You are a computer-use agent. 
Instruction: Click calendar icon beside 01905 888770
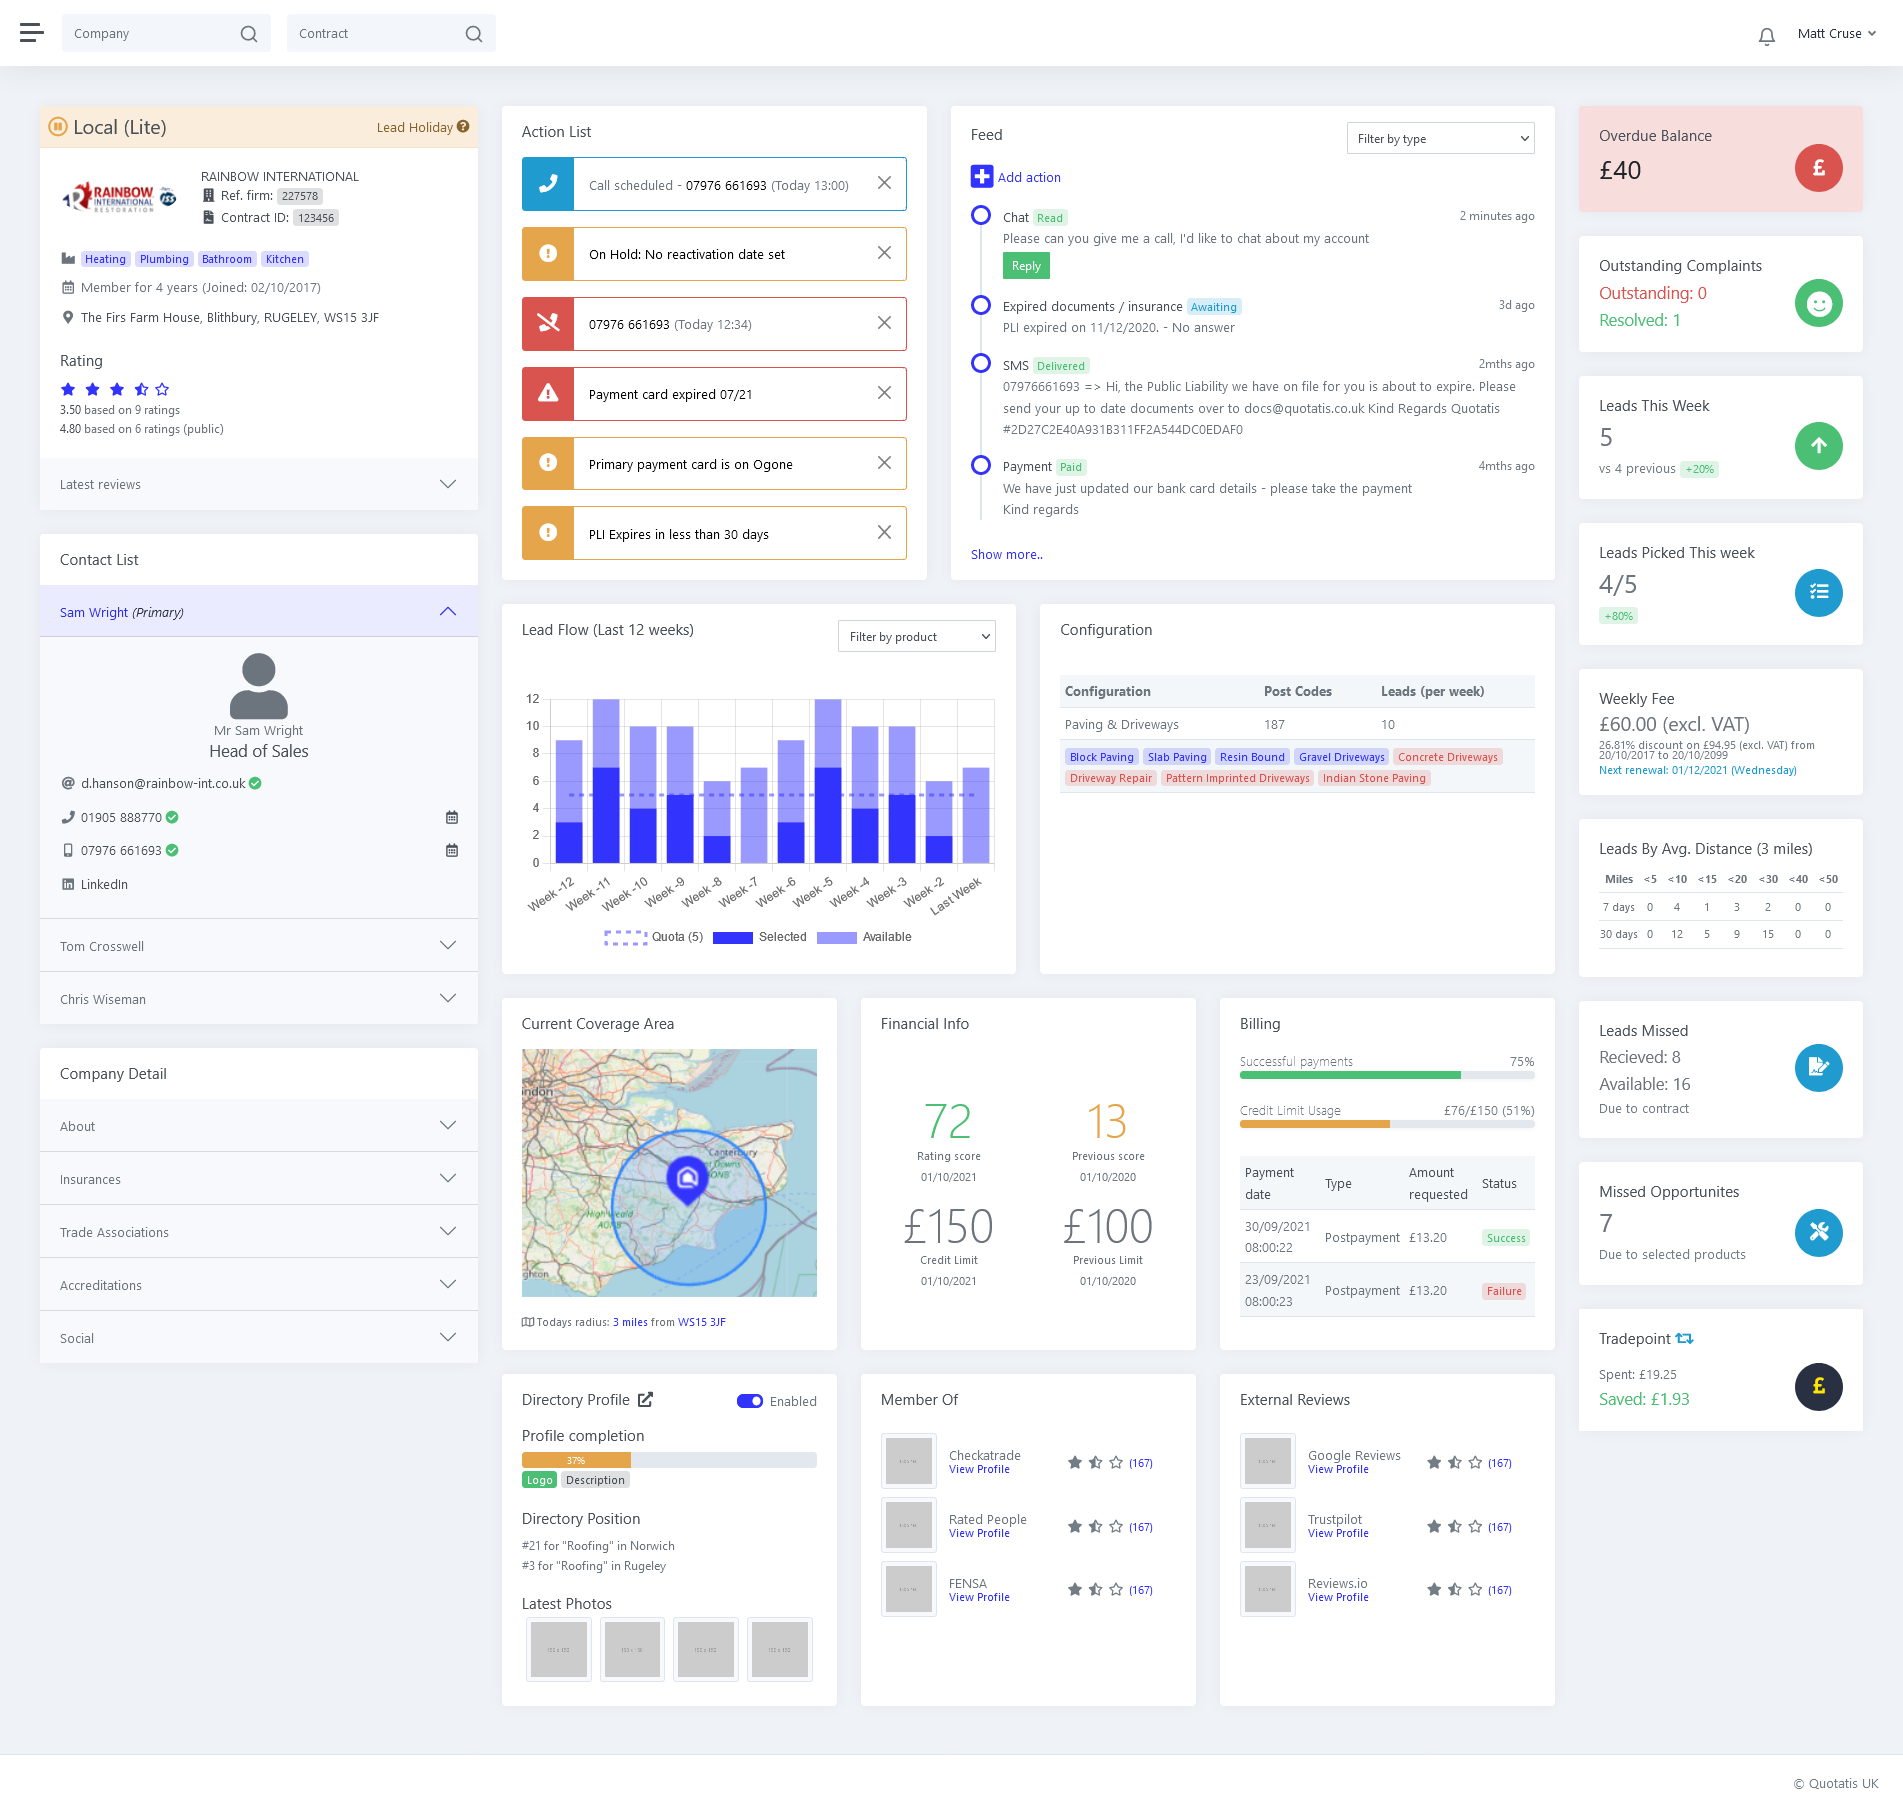coord(452,818)
